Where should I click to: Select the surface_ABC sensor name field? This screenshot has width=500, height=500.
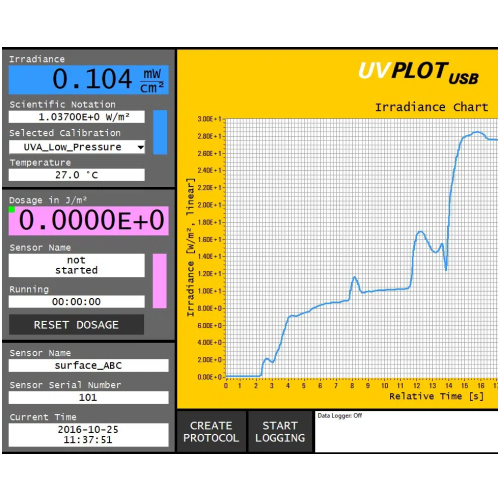[x=89, y=366]
